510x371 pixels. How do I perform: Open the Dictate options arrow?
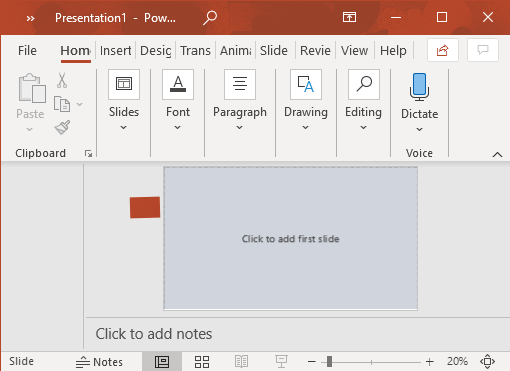click(420, 129)
